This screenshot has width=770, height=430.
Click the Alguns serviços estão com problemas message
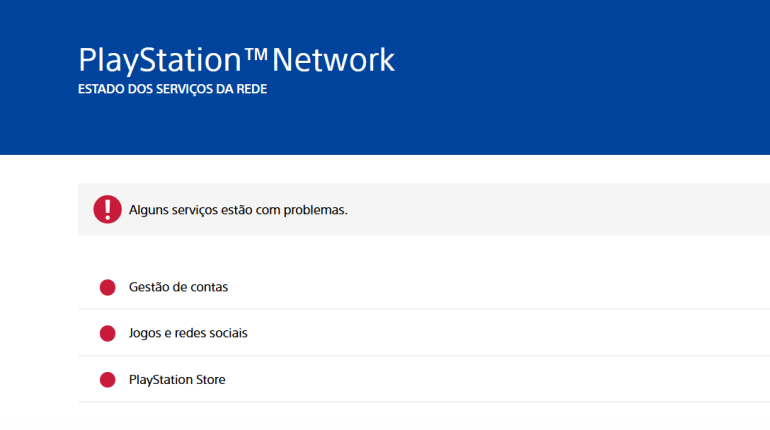pos(238,210)
